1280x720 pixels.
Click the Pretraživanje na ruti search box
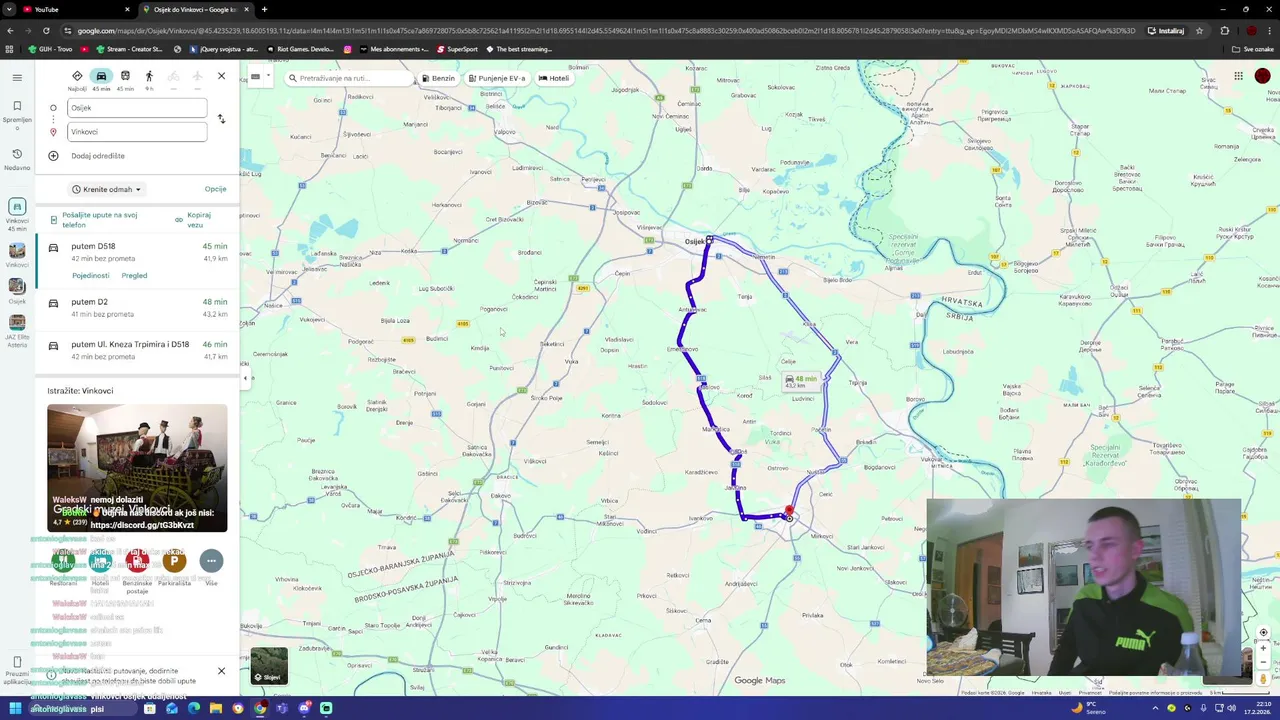[x=350, y=78]
